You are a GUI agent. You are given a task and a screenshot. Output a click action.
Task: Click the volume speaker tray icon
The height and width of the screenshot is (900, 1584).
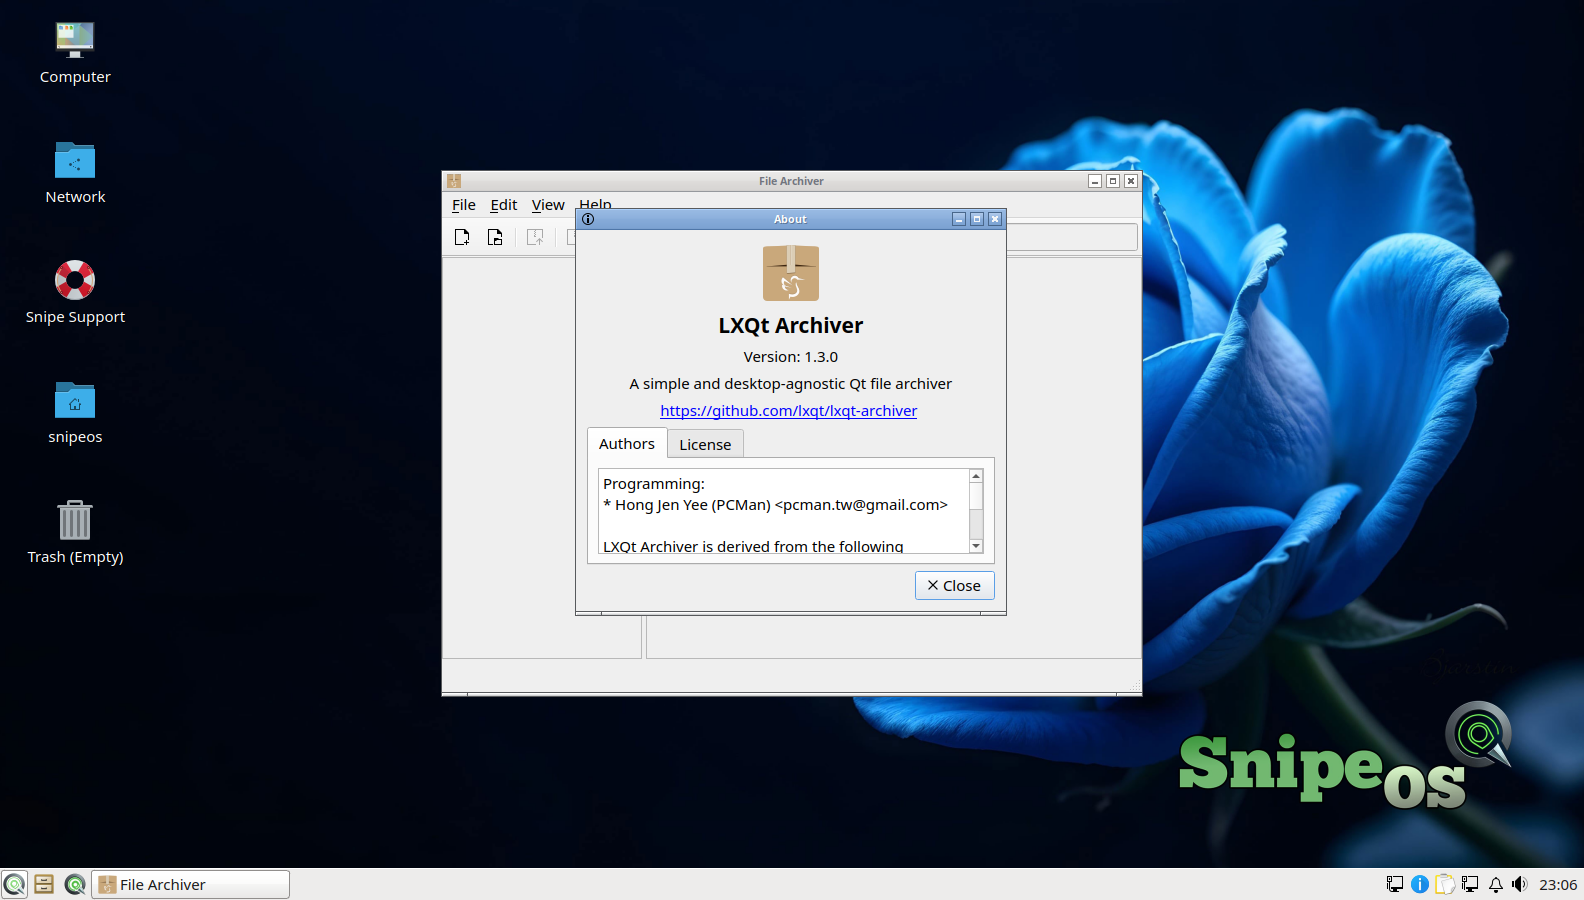pos(1520,884)
